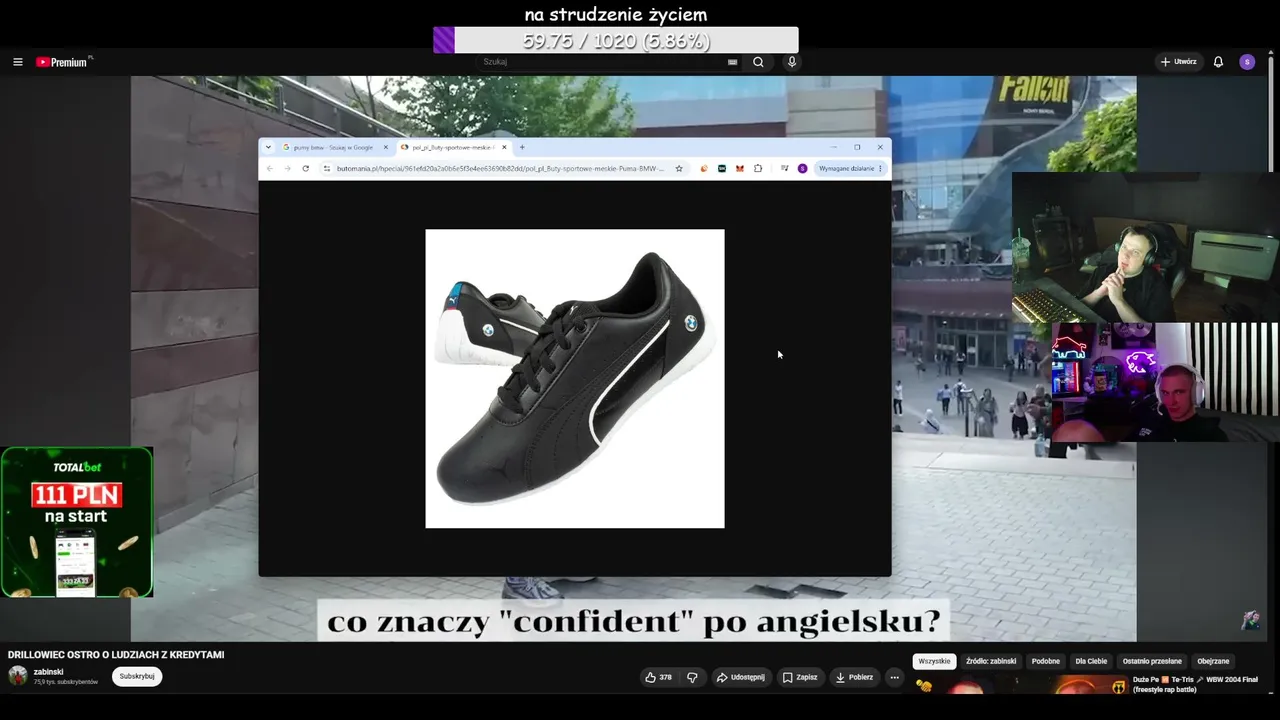Click Chrome's back navigation arrow

pyautogui.click(x=269, y=168)
